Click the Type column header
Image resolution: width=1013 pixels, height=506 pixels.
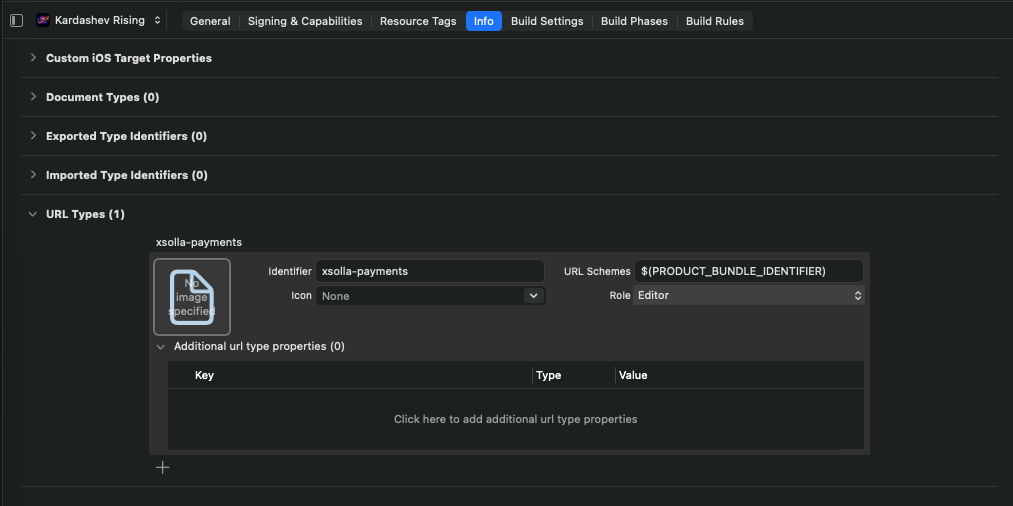click(x=548, y=375)
